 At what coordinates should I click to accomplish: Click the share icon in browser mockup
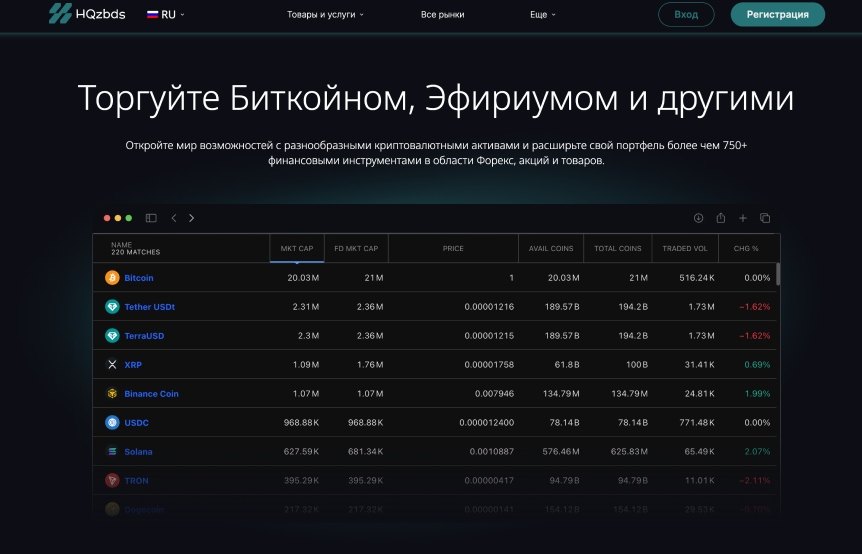(x=721, y=218)
